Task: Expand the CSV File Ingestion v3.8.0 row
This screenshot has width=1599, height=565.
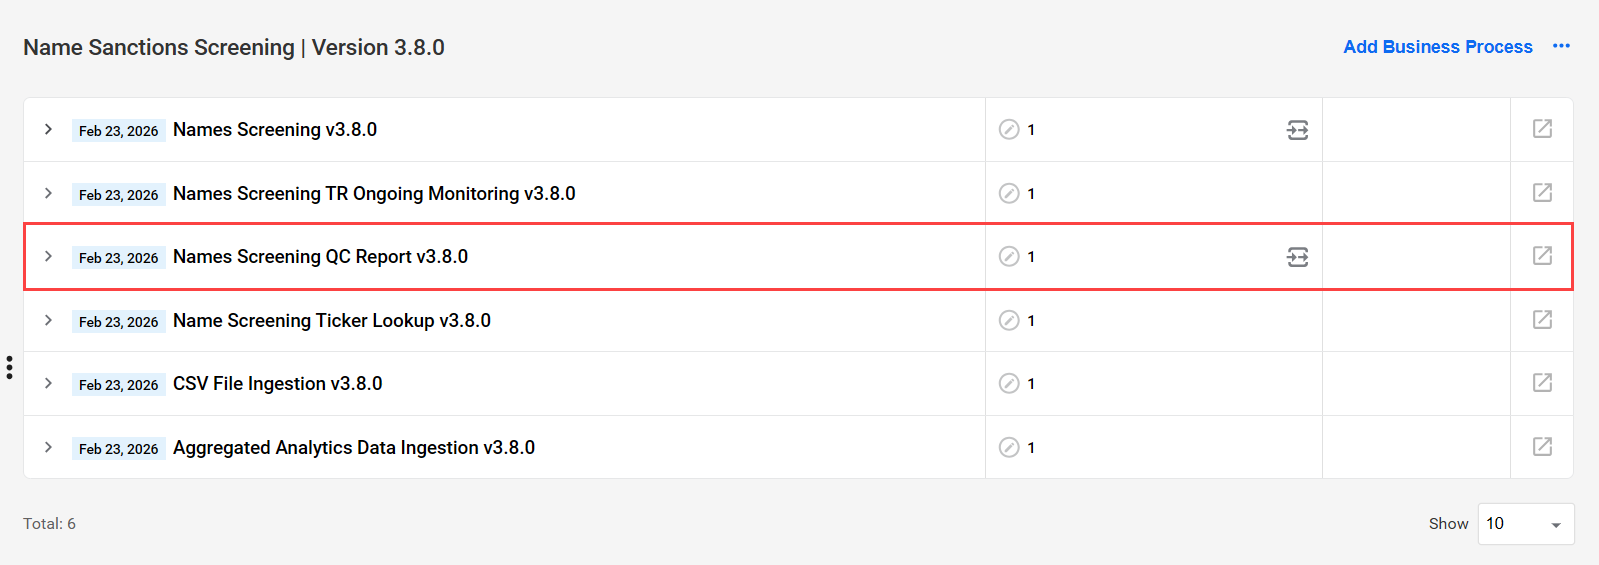Action: coord(48,383)
